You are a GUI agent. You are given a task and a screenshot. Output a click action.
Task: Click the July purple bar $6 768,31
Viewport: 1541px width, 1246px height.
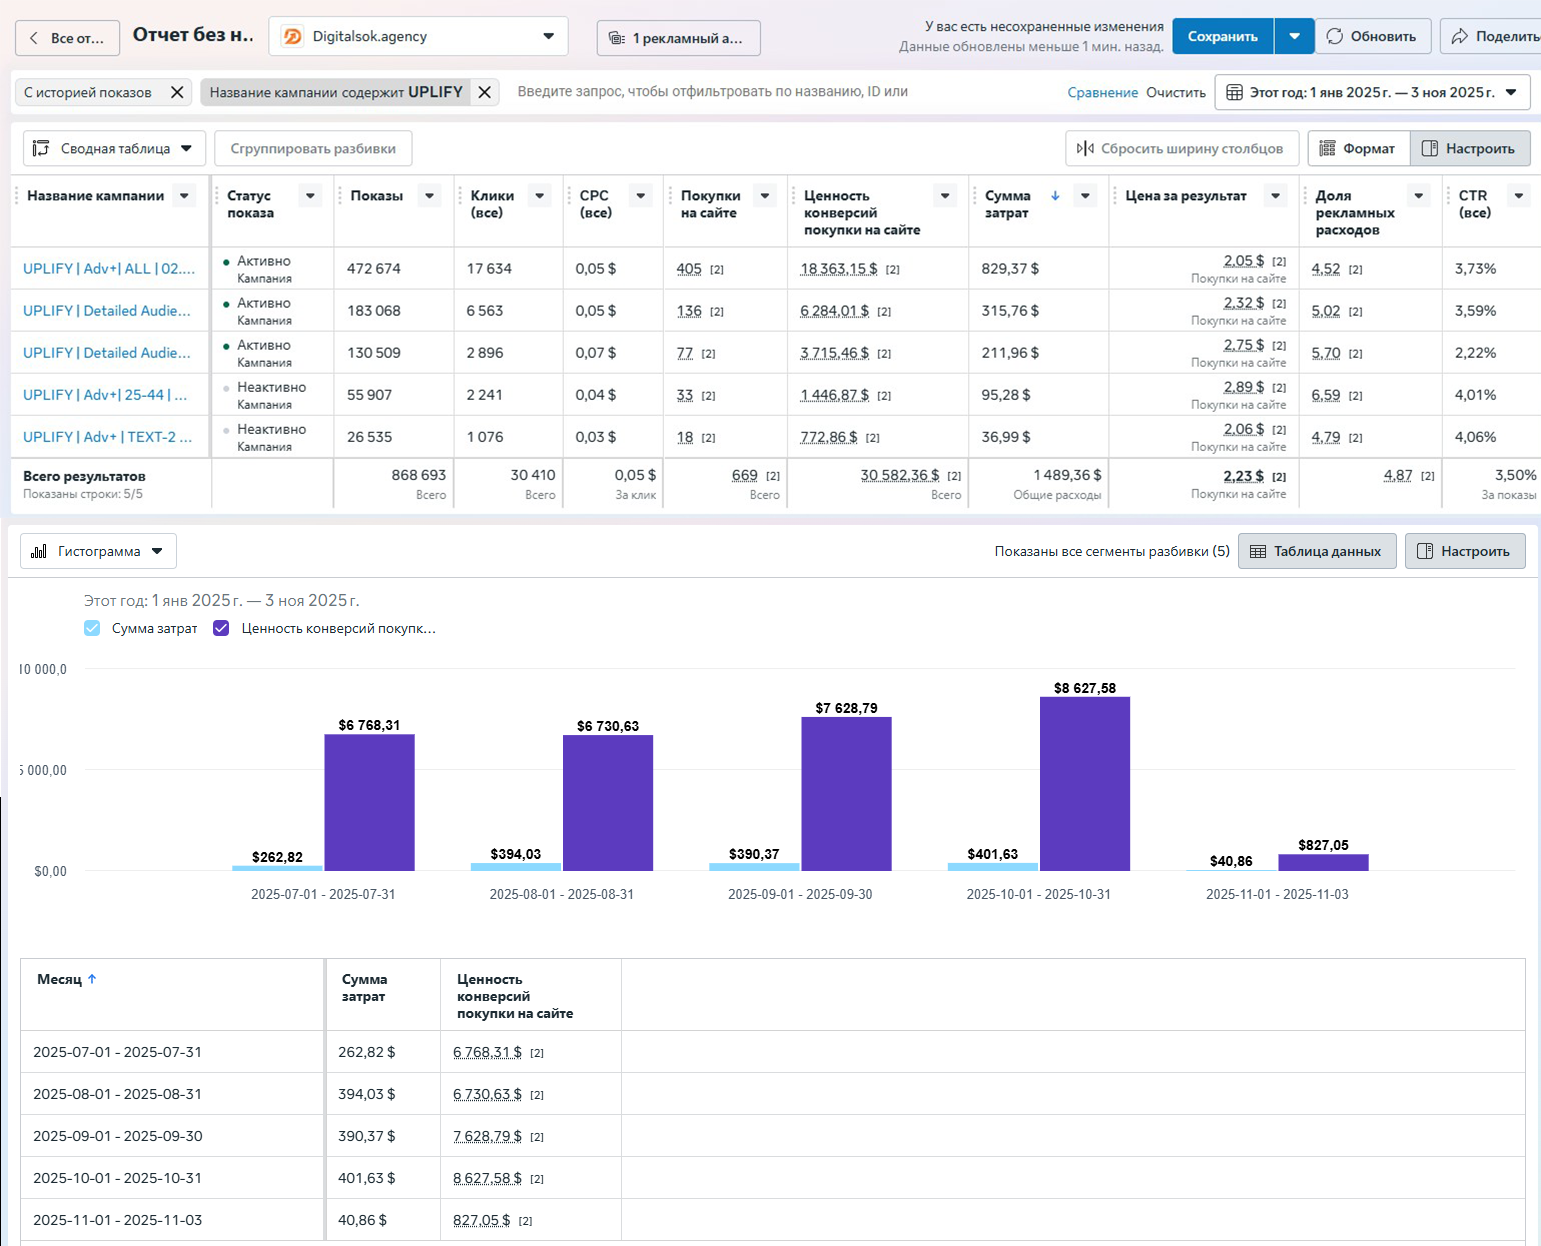369,803
